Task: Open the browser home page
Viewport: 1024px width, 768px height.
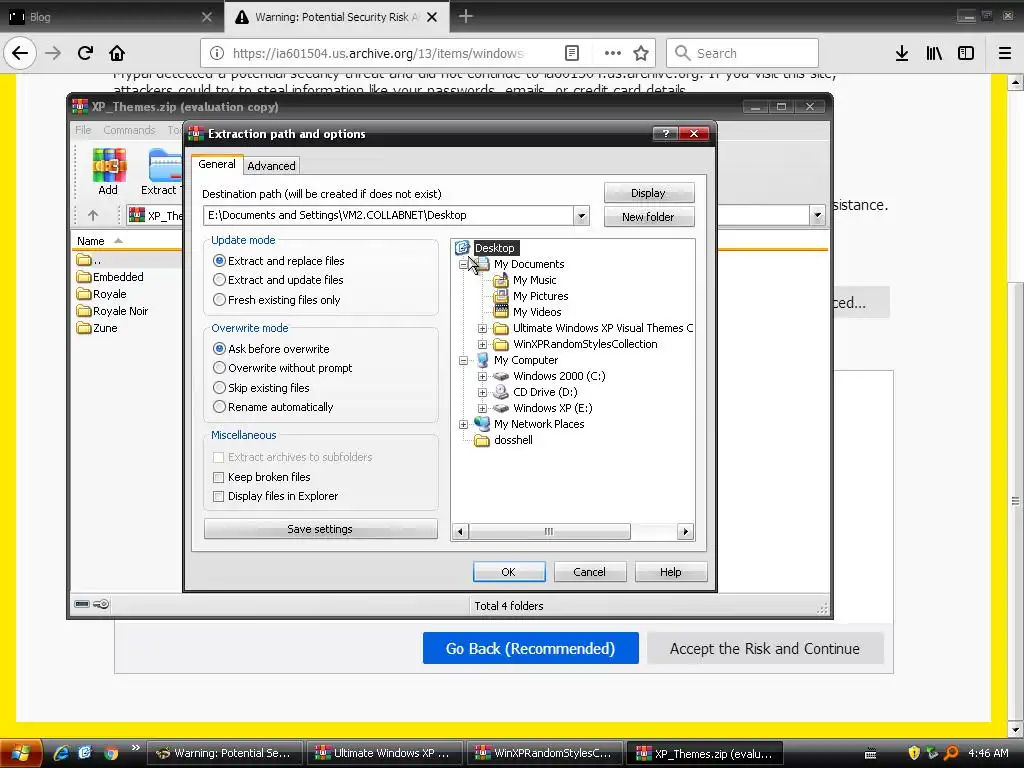Action: tap(117, 53)
